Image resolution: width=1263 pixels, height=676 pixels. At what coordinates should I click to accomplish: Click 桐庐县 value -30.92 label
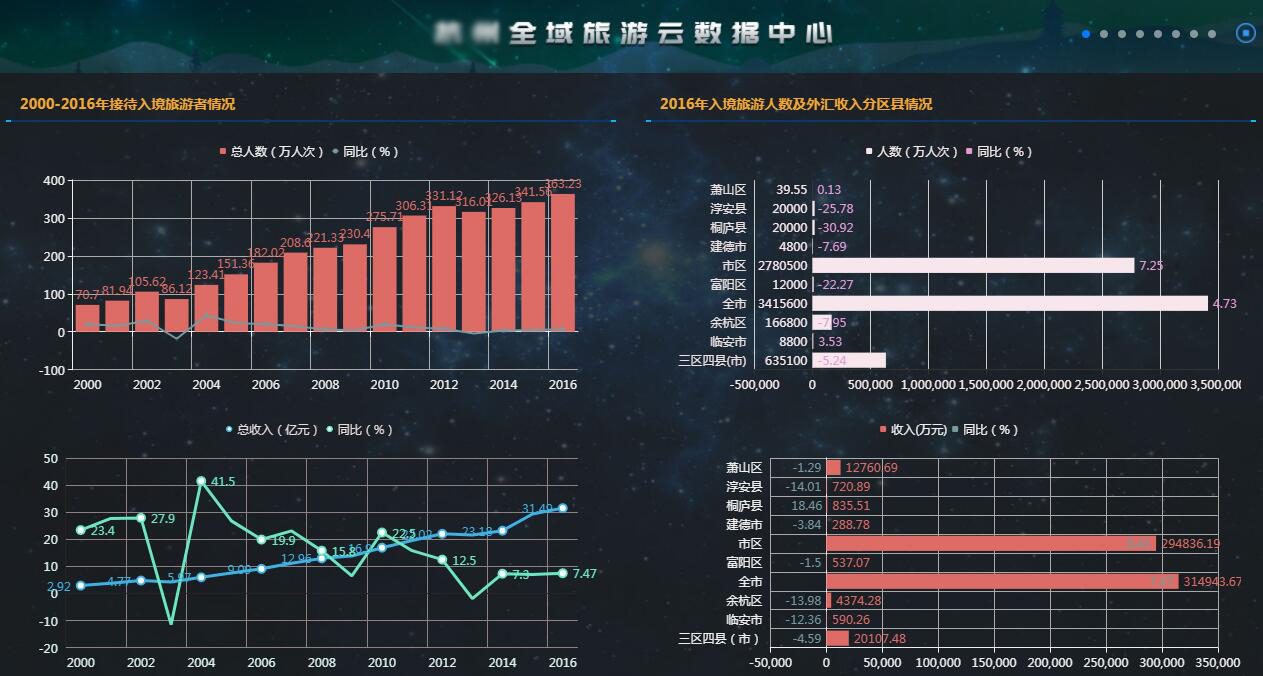pos(836,228)
